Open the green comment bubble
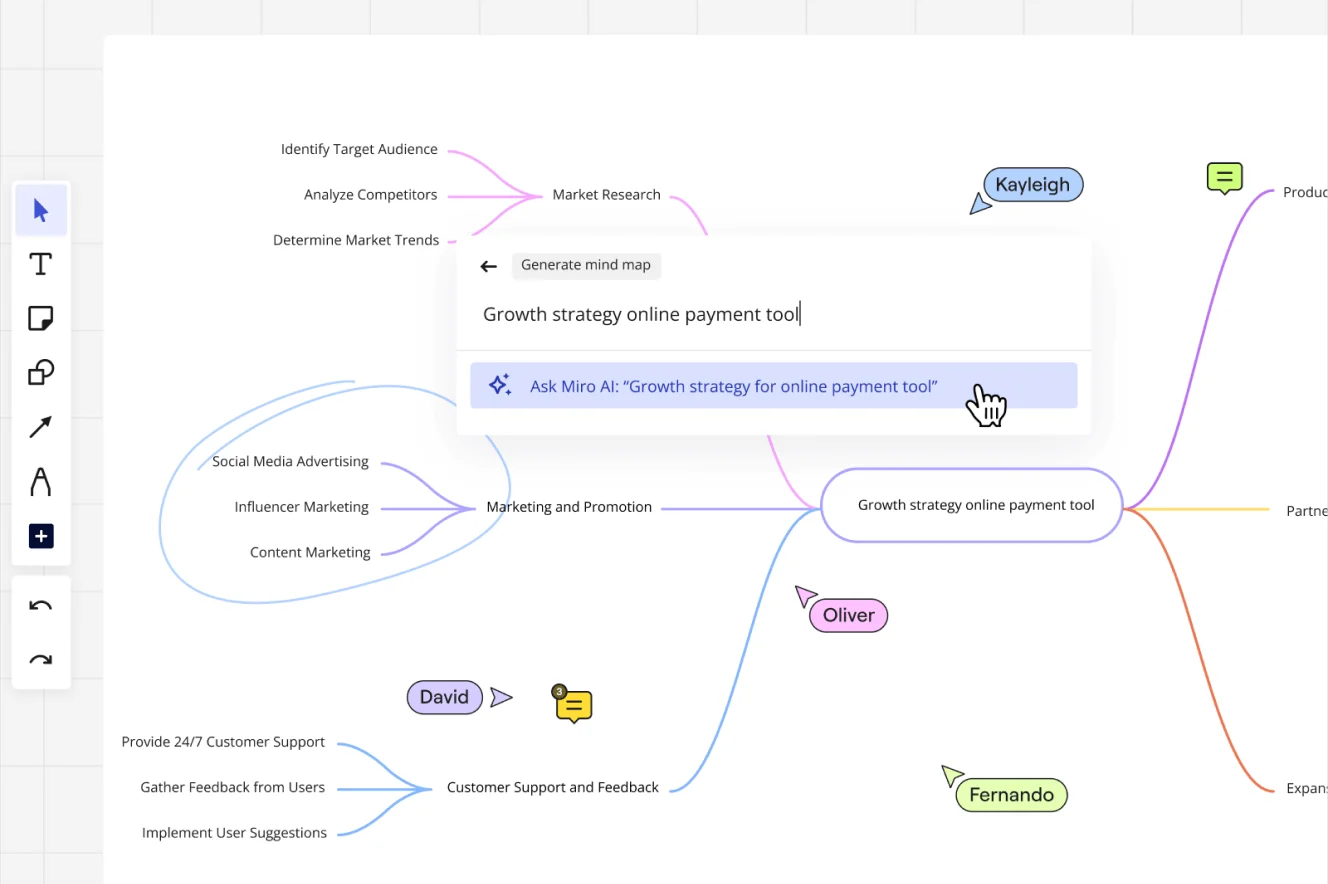 point(1225,178)
